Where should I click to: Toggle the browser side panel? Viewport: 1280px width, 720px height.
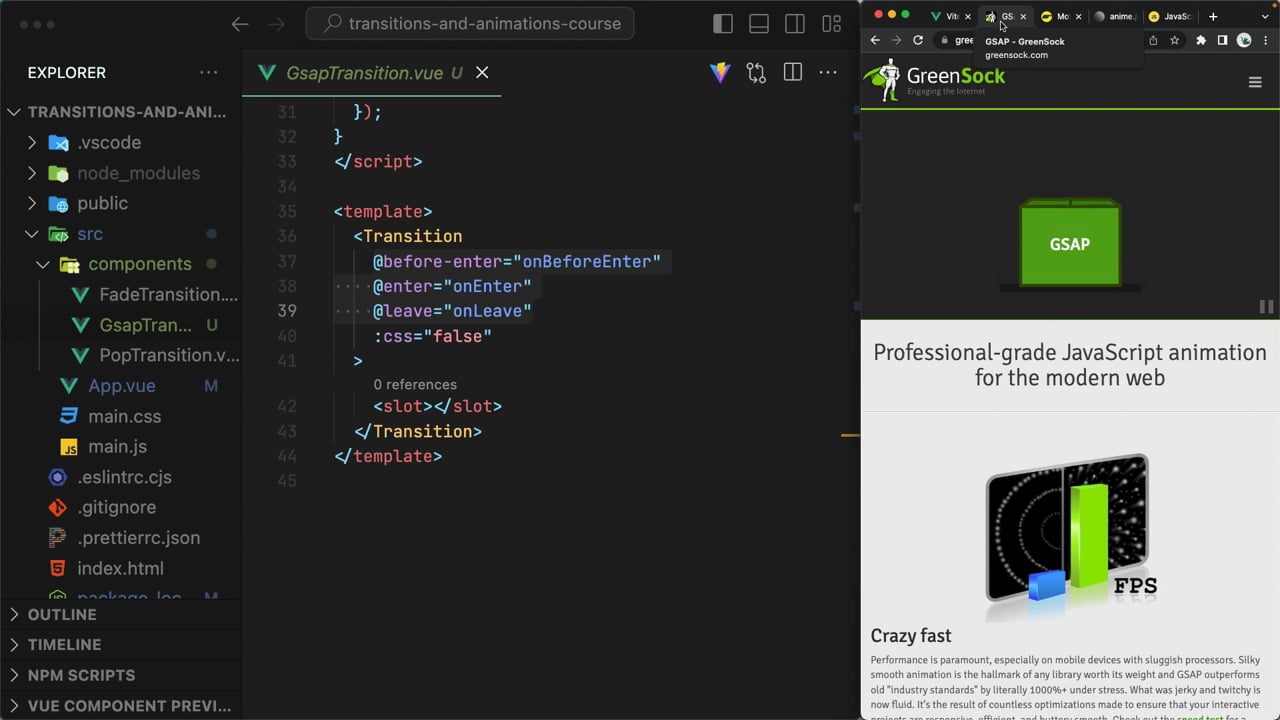pyautogui.click(x=1222, y=40)
